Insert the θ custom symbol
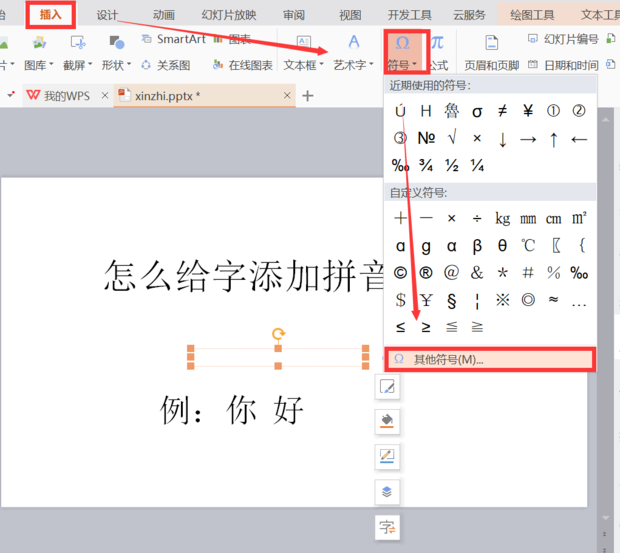The width and height of the screenshot is (620, 553). (x=503, y=245)
